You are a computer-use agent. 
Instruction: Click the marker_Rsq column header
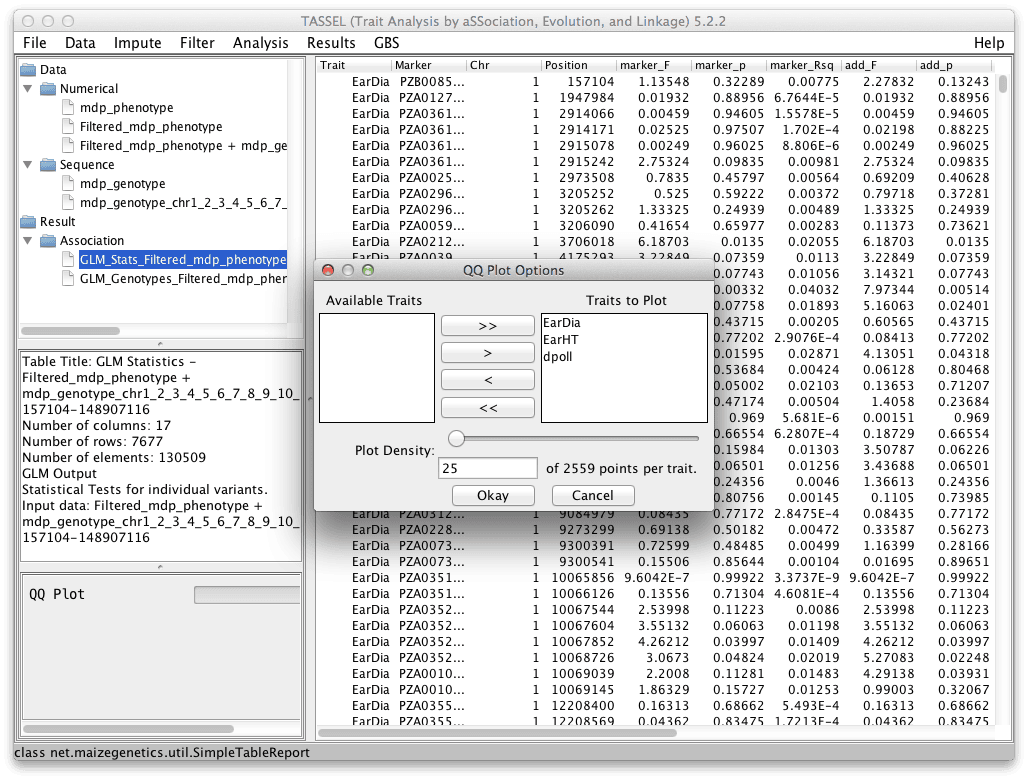click(x=804, y=65)
